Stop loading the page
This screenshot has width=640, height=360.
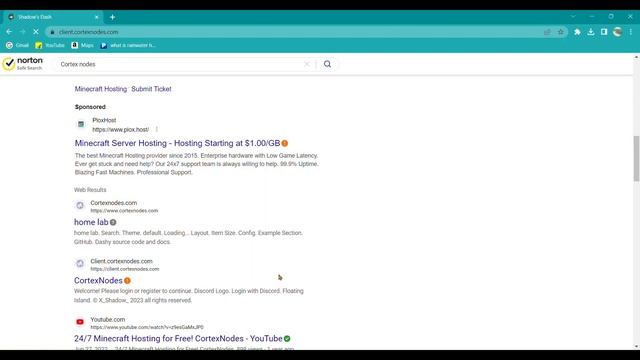[x=36, y=32]
